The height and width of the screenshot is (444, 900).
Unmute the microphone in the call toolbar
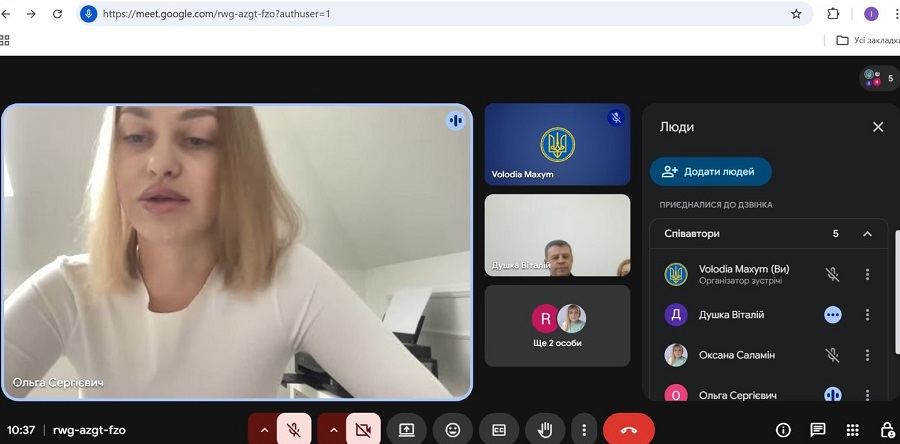click(294, 429)
